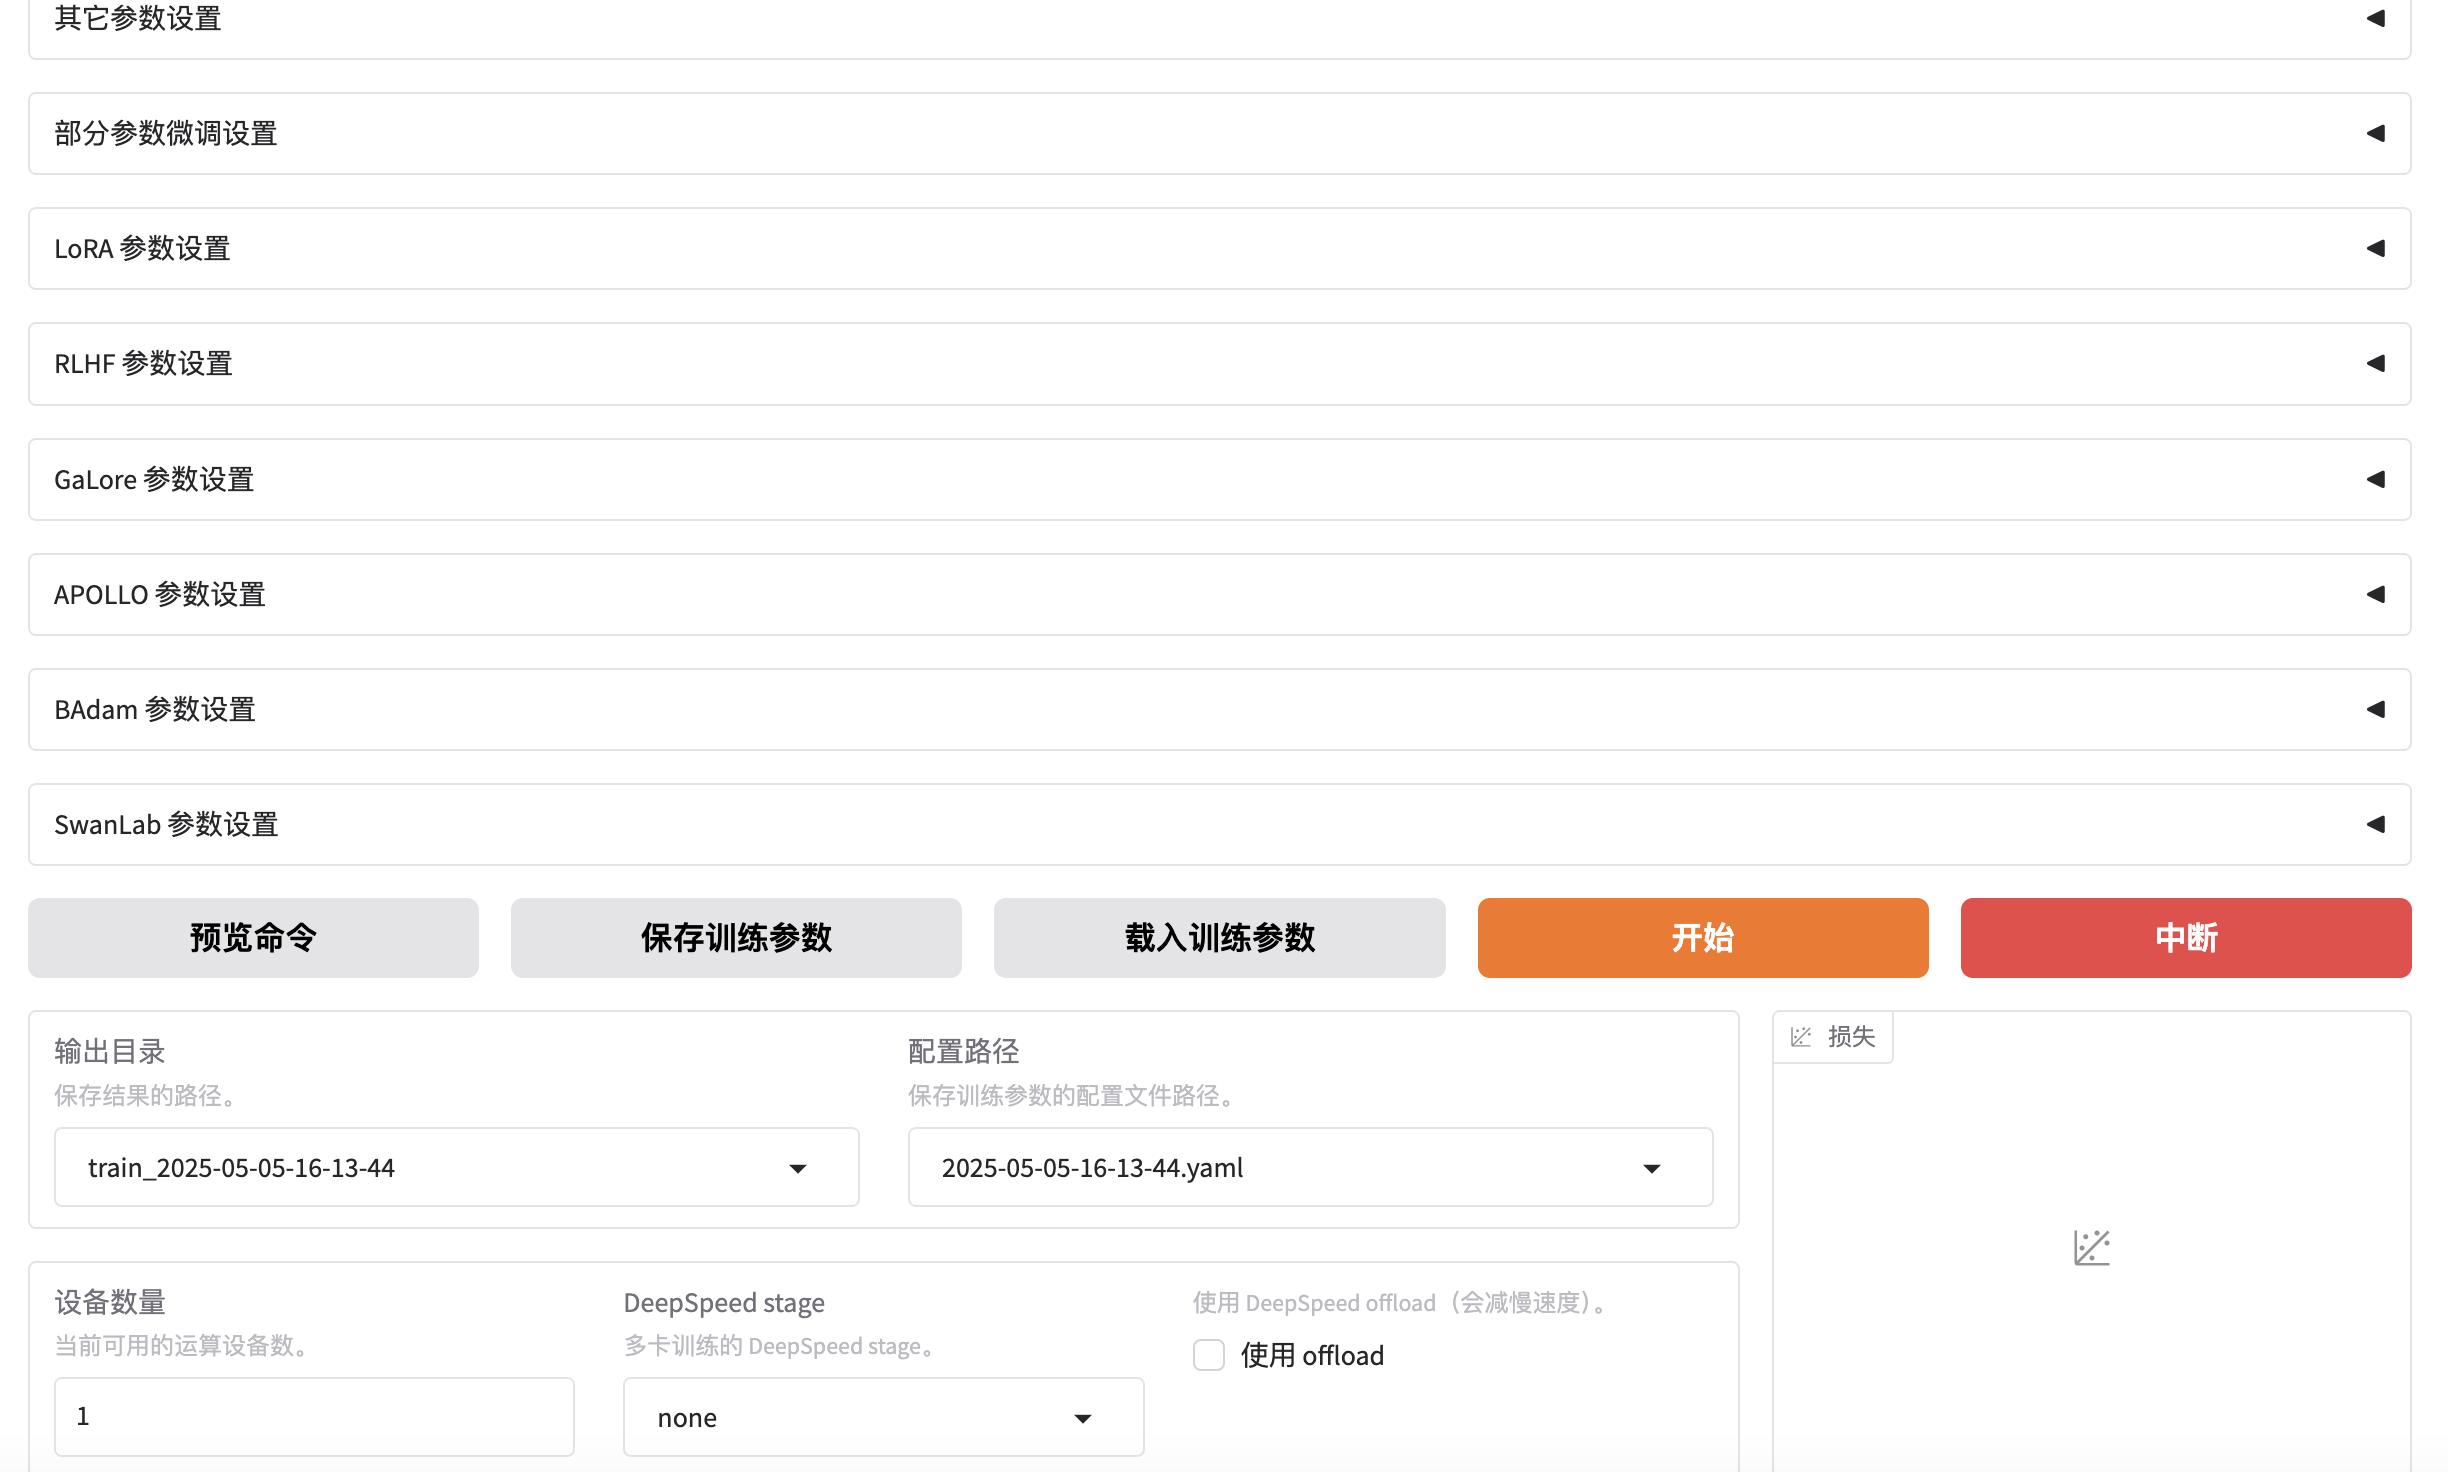Expand GaLore 参数设置 arrow icon
This screenshot has width=2448, height=1472.
pos(2376,479)
